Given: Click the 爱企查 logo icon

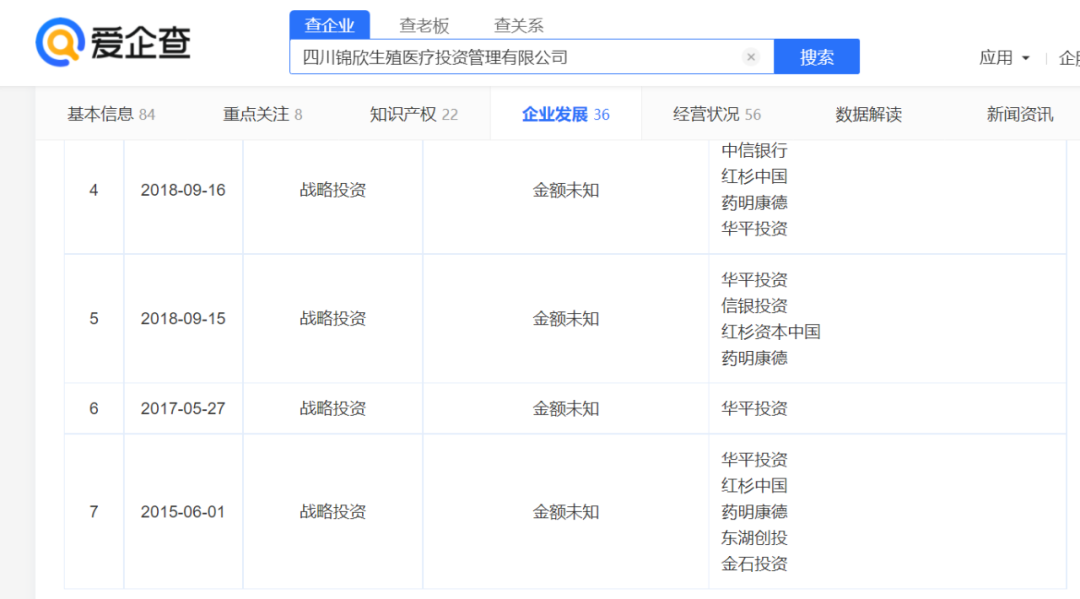Looking at the screenshot, I should 60,42.
